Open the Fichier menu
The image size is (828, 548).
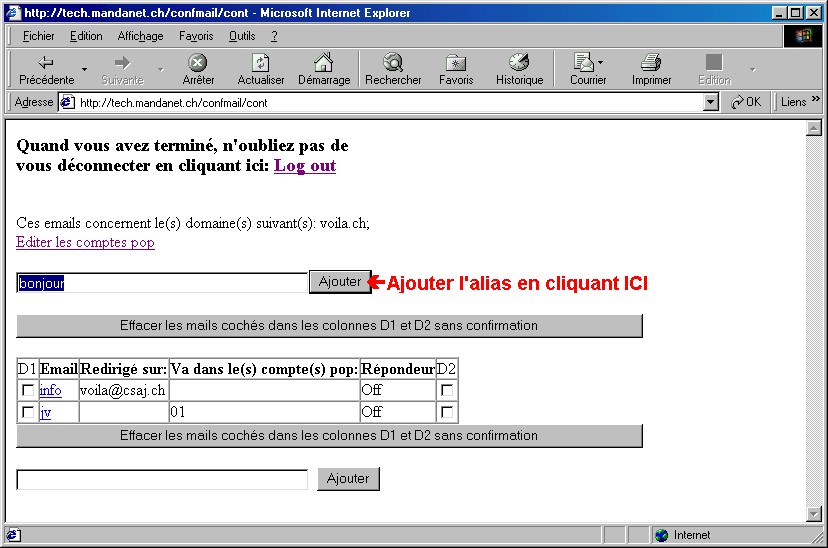(x=39, y=36)
